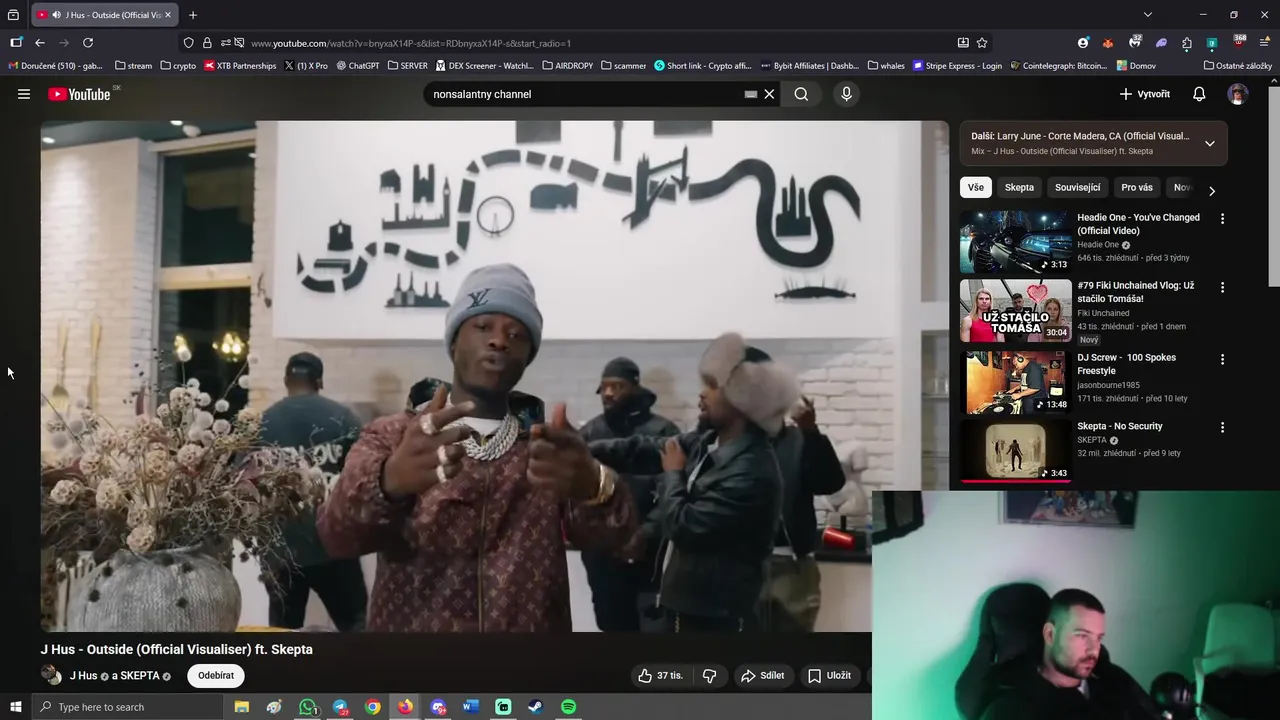Open the YouTube account avatar menu
This screenshot has width=1280, height=720.
tap(1238, 94)
